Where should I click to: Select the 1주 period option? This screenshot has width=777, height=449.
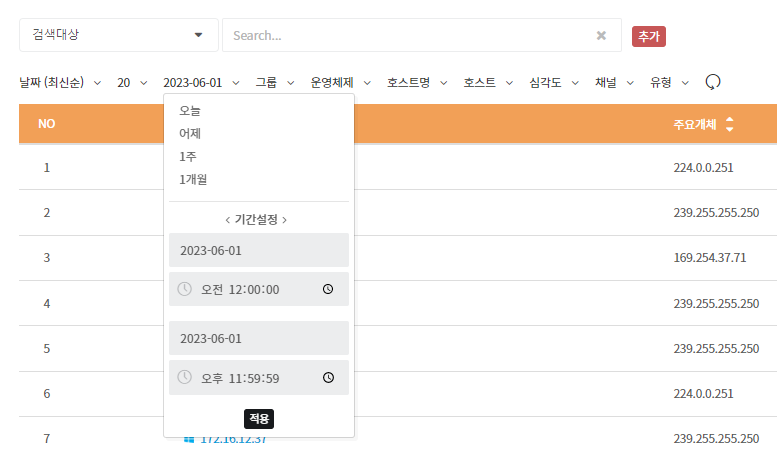(x=188, y=157)
